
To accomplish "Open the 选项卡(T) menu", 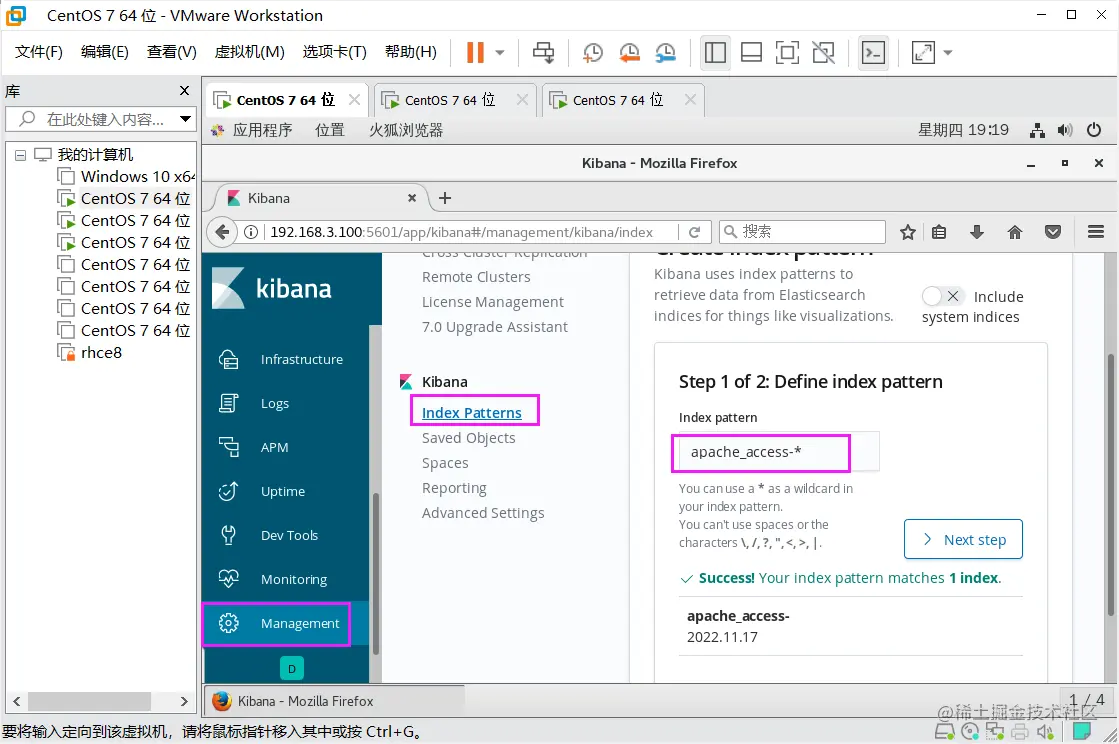I will pos(334,52).
